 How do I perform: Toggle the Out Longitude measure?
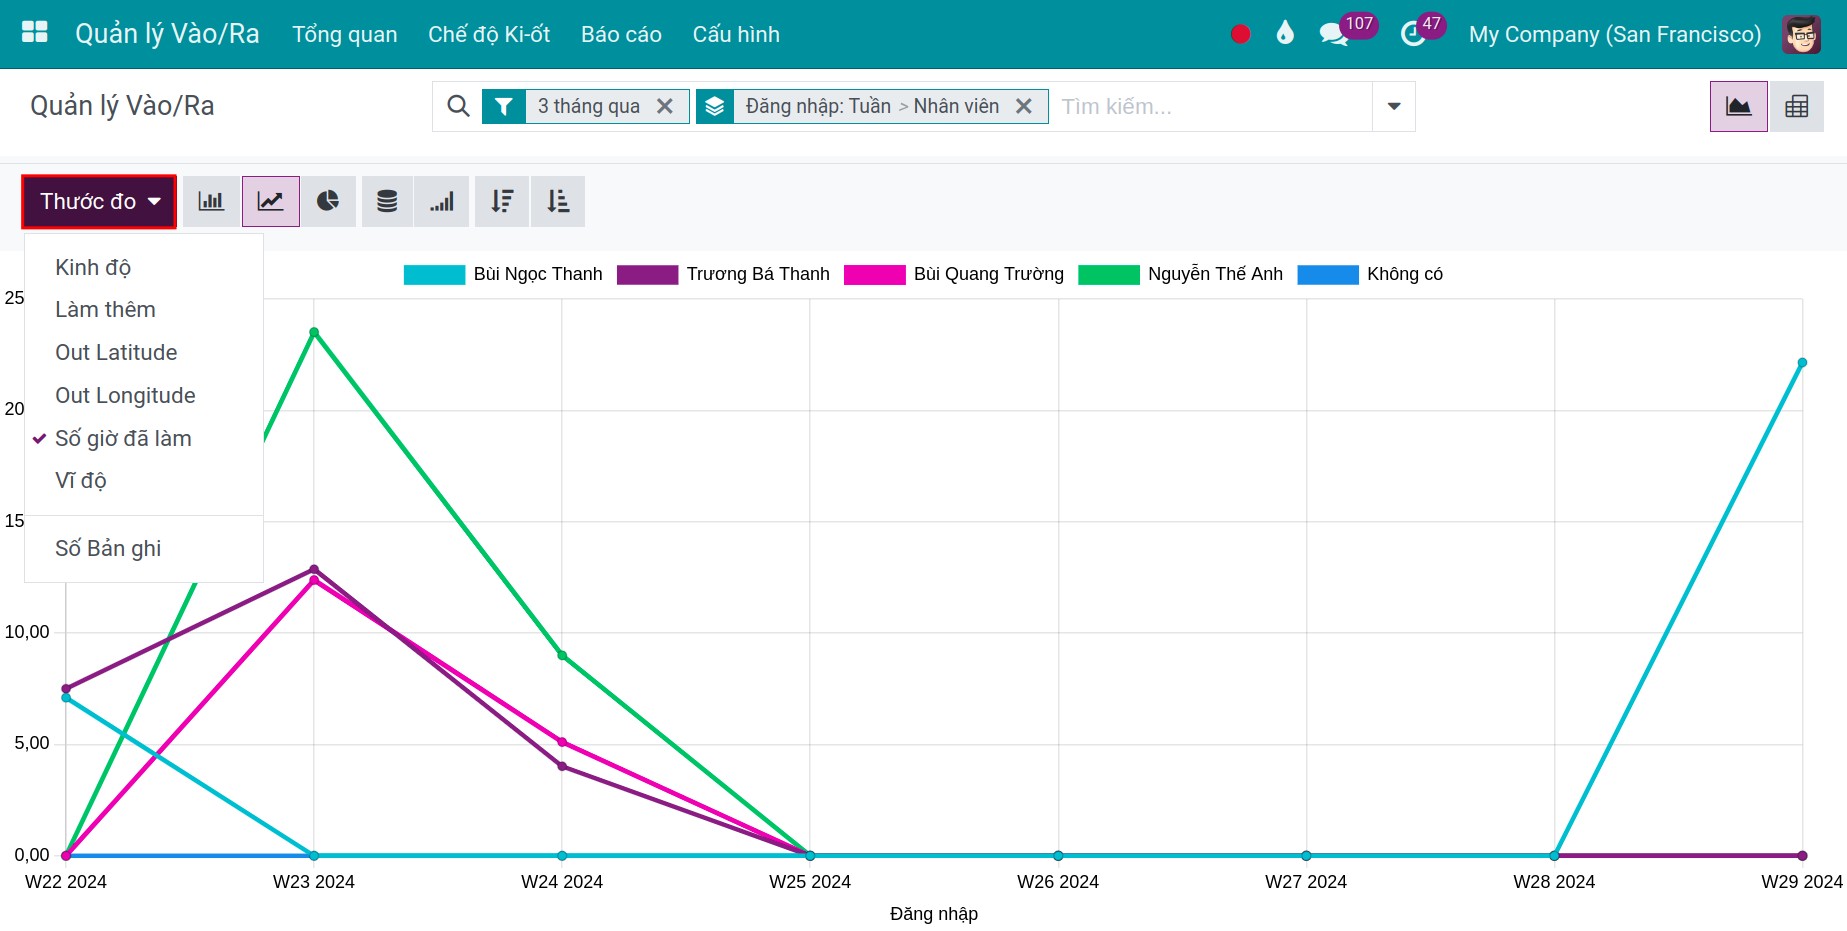click(x=144, y=395)
